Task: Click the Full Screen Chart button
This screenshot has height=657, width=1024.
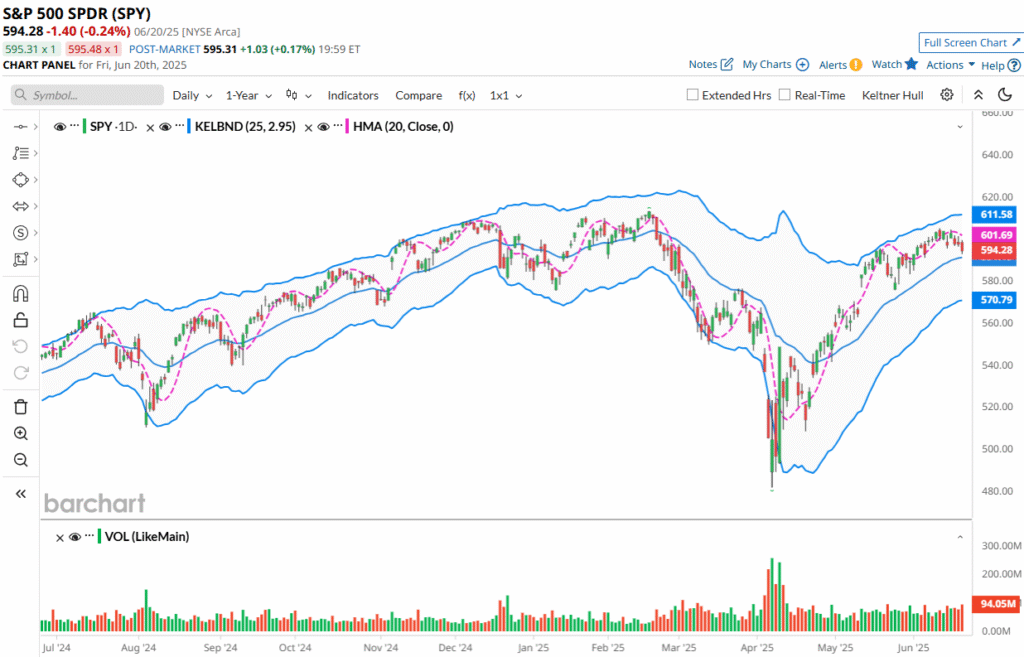Action: point(970,43)
